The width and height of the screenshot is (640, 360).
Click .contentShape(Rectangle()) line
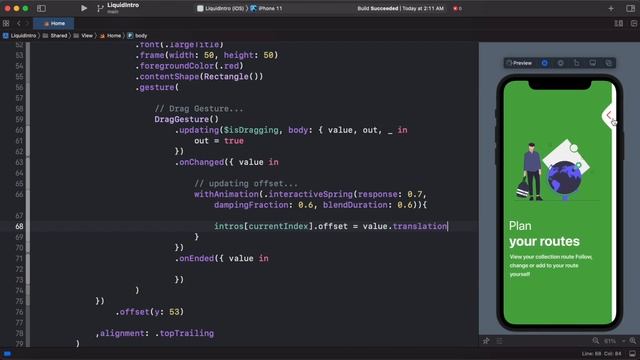click(199, 77)
